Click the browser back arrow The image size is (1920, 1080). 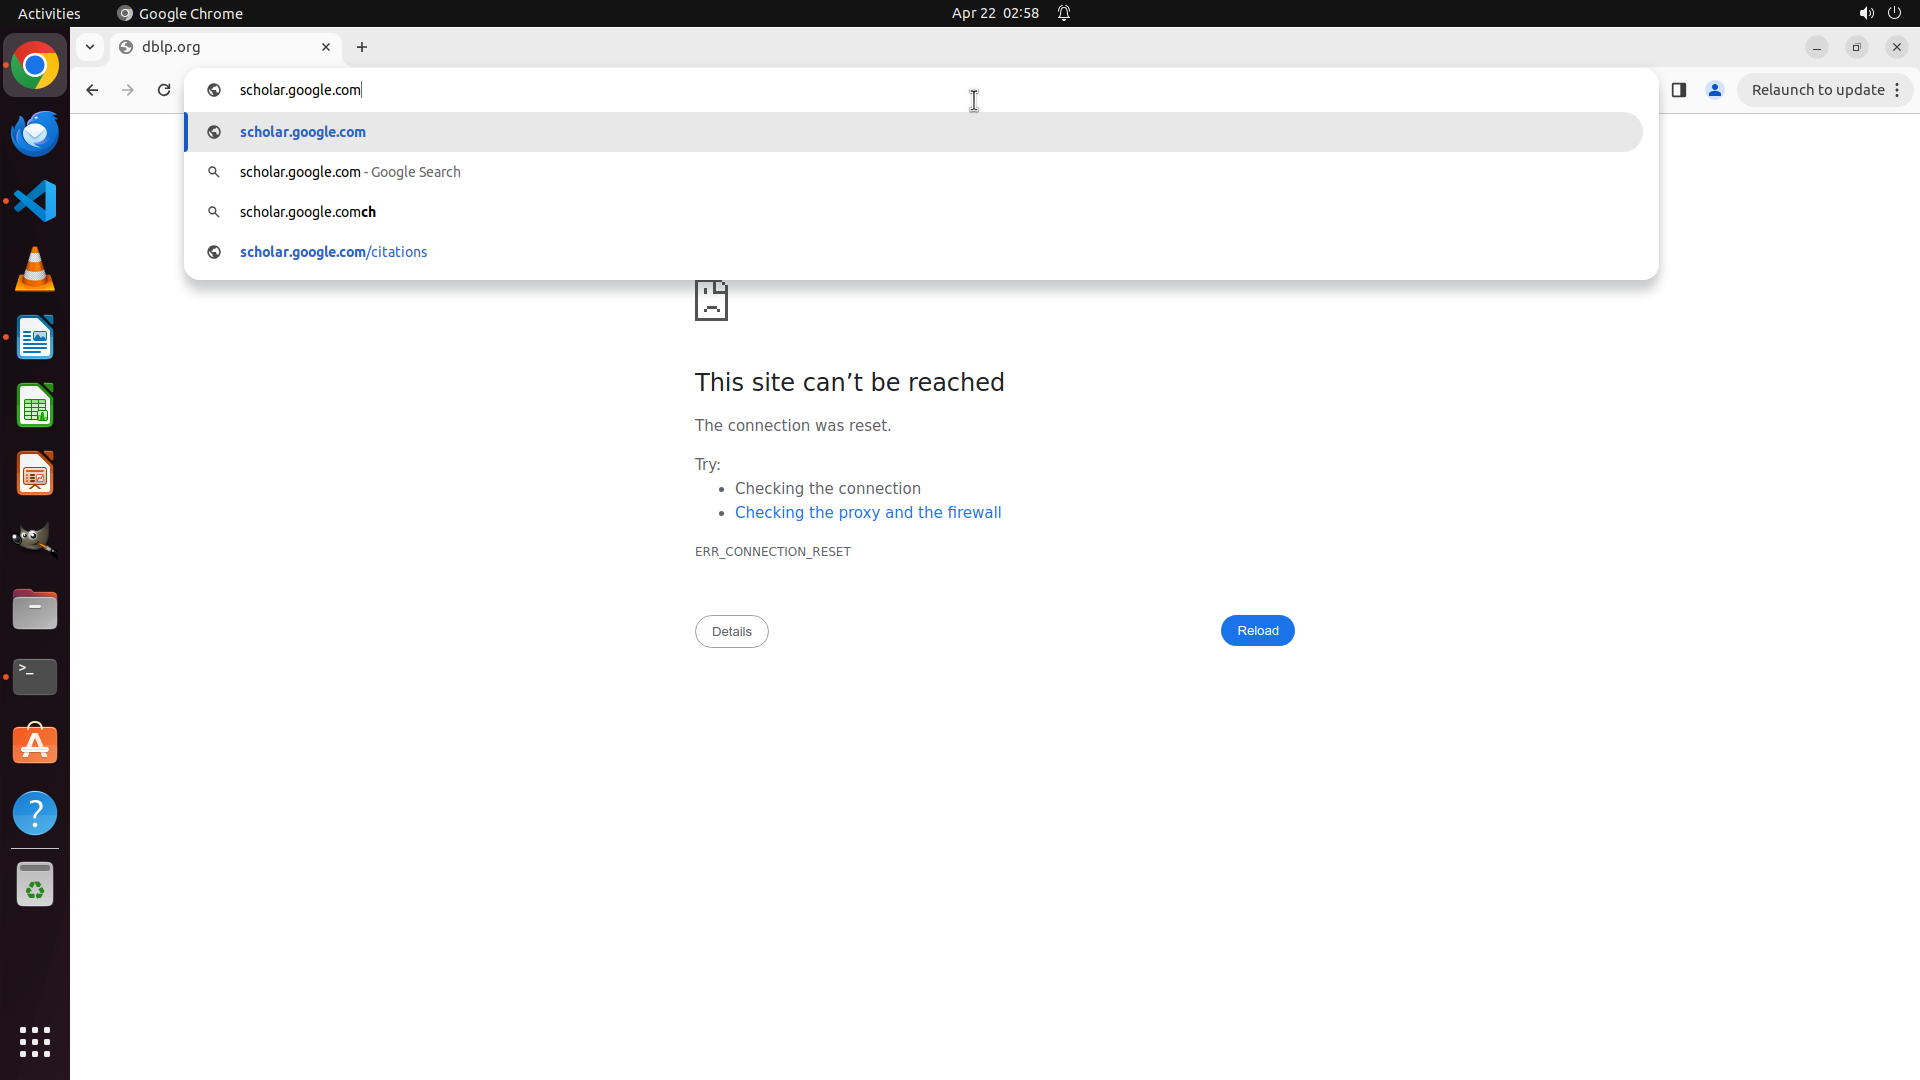(92, 90)
